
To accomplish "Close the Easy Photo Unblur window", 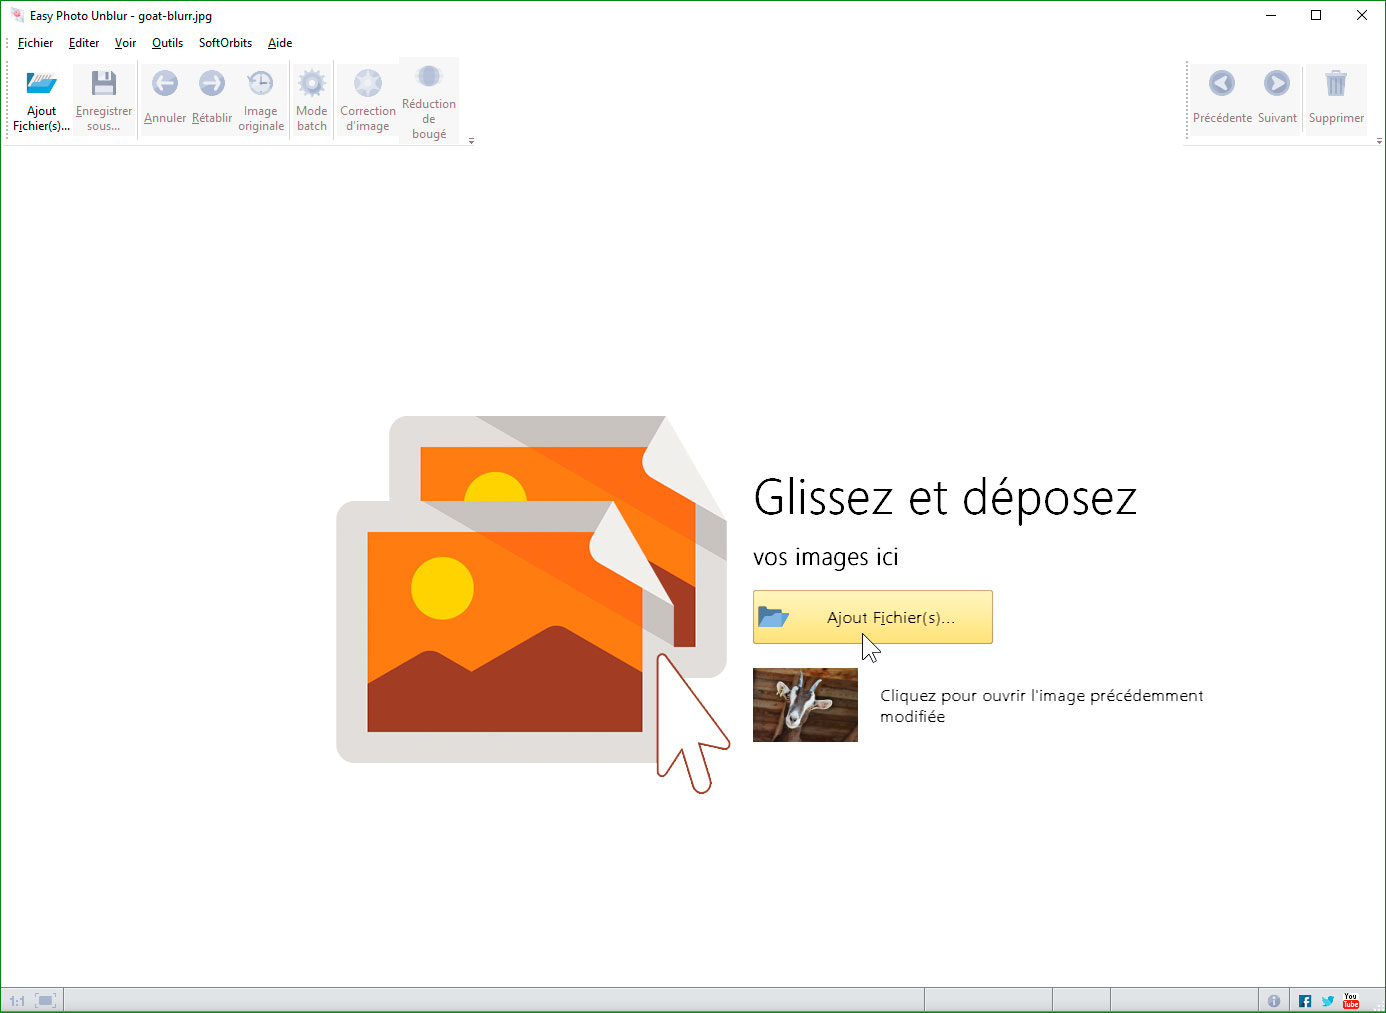I will (x=1362, y=15).
